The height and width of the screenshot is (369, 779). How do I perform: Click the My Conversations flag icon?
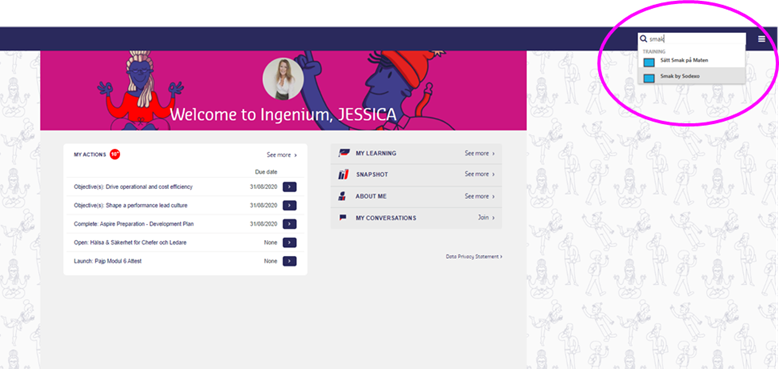(x=343, y=218)
